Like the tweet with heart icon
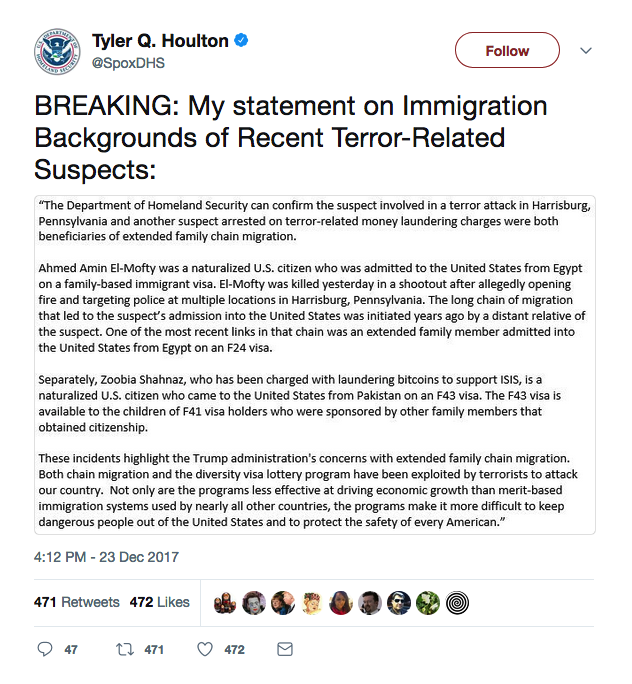The height and width of the screenshot is (684, 632). pyautogui.click(x=205, y=650)
